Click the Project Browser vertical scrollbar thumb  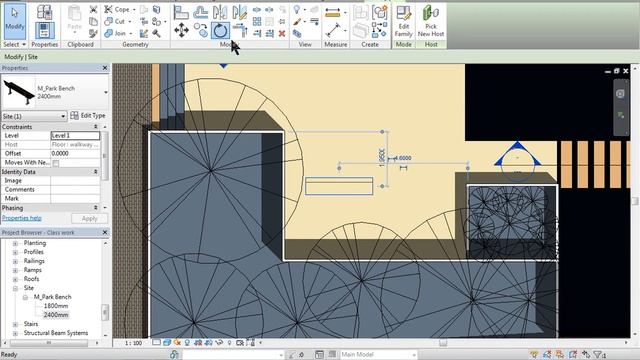point(105,312)
